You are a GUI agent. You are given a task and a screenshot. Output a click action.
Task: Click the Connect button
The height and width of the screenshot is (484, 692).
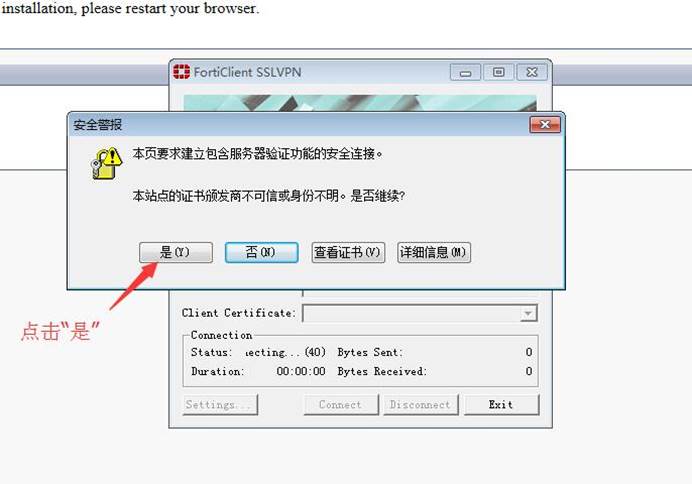tap(341, 405)
